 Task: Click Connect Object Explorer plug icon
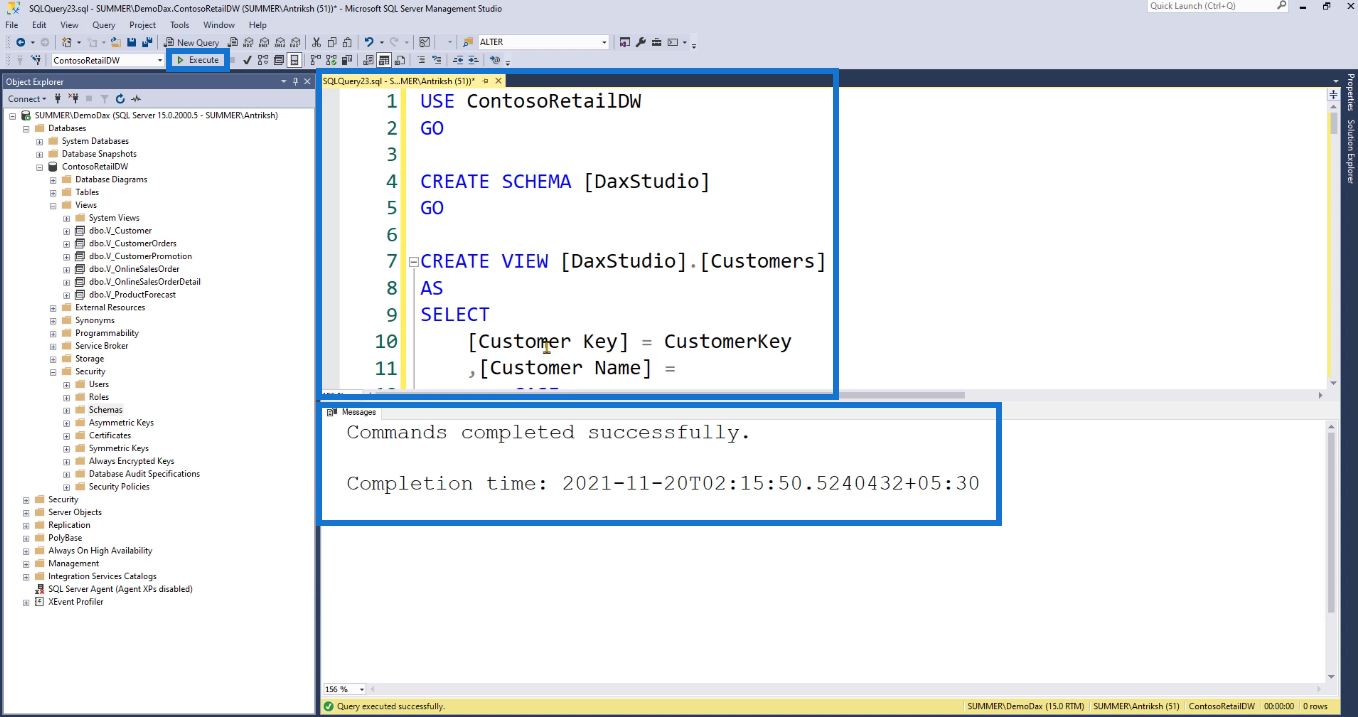[58, 98]
